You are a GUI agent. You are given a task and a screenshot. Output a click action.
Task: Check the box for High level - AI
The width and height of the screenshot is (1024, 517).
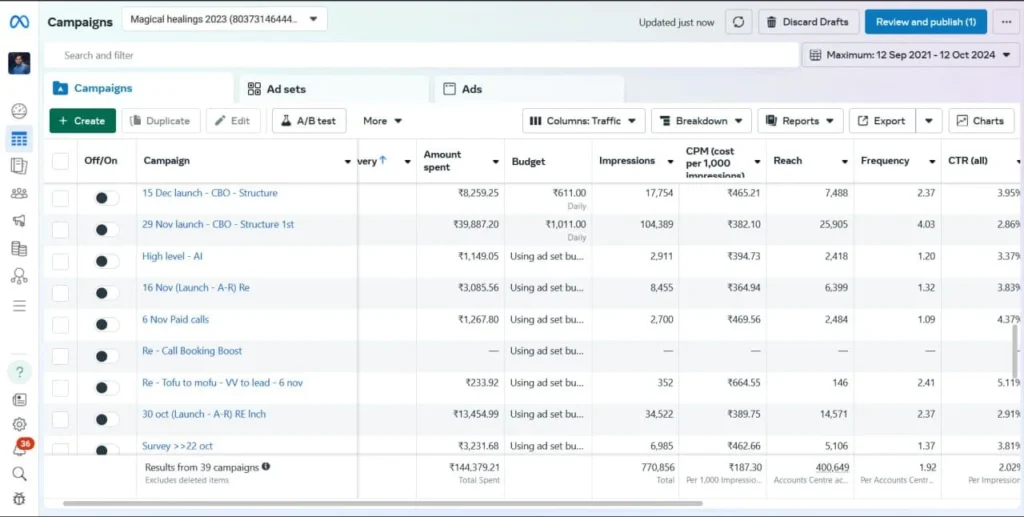pyautogui.click(x=61, y=261)
